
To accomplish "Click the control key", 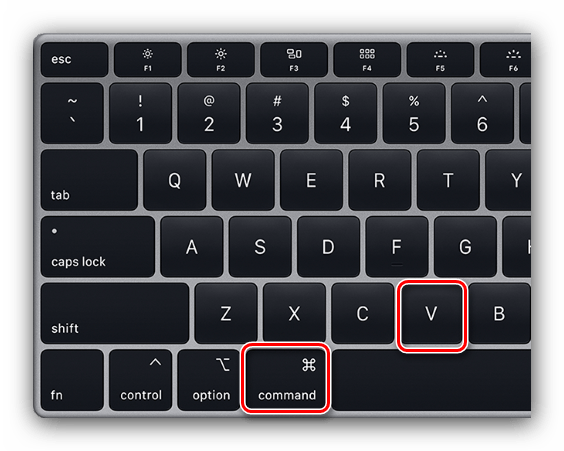I will (x=141, y=380).
